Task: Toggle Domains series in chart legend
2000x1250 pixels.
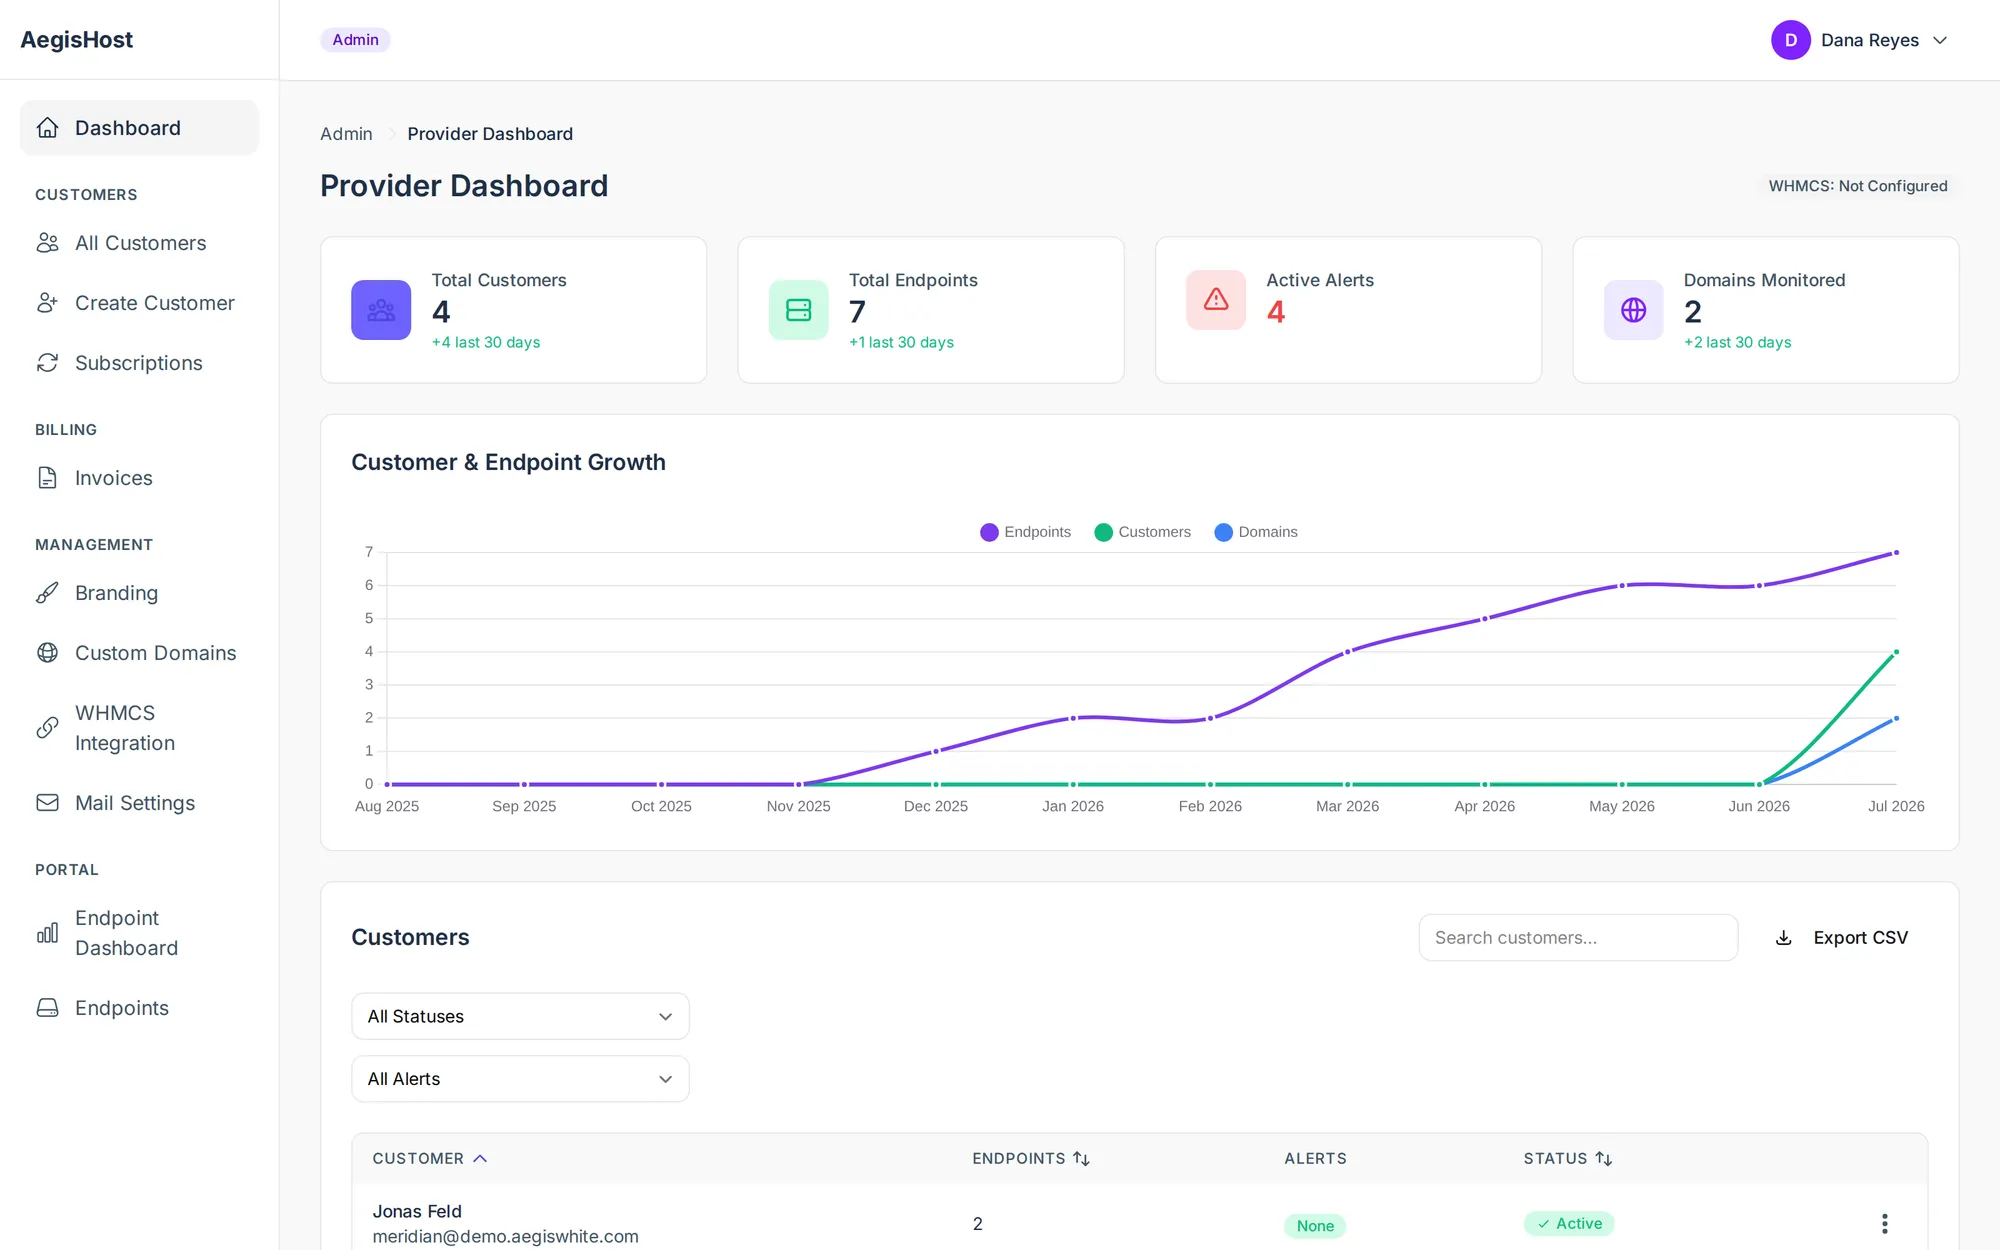Action: point(1256,532)
